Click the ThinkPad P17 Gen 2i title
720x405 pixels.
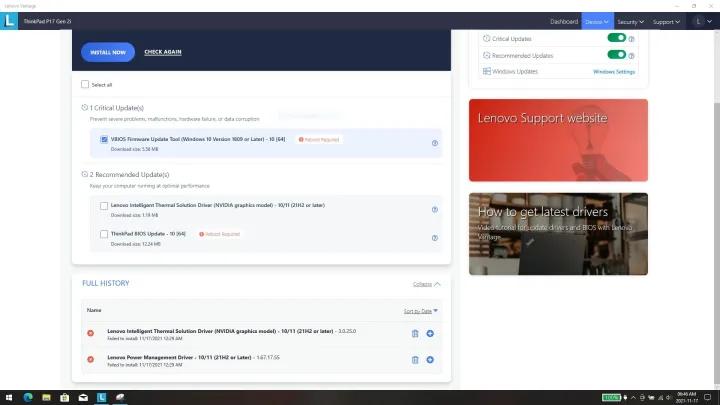(47, 21)
